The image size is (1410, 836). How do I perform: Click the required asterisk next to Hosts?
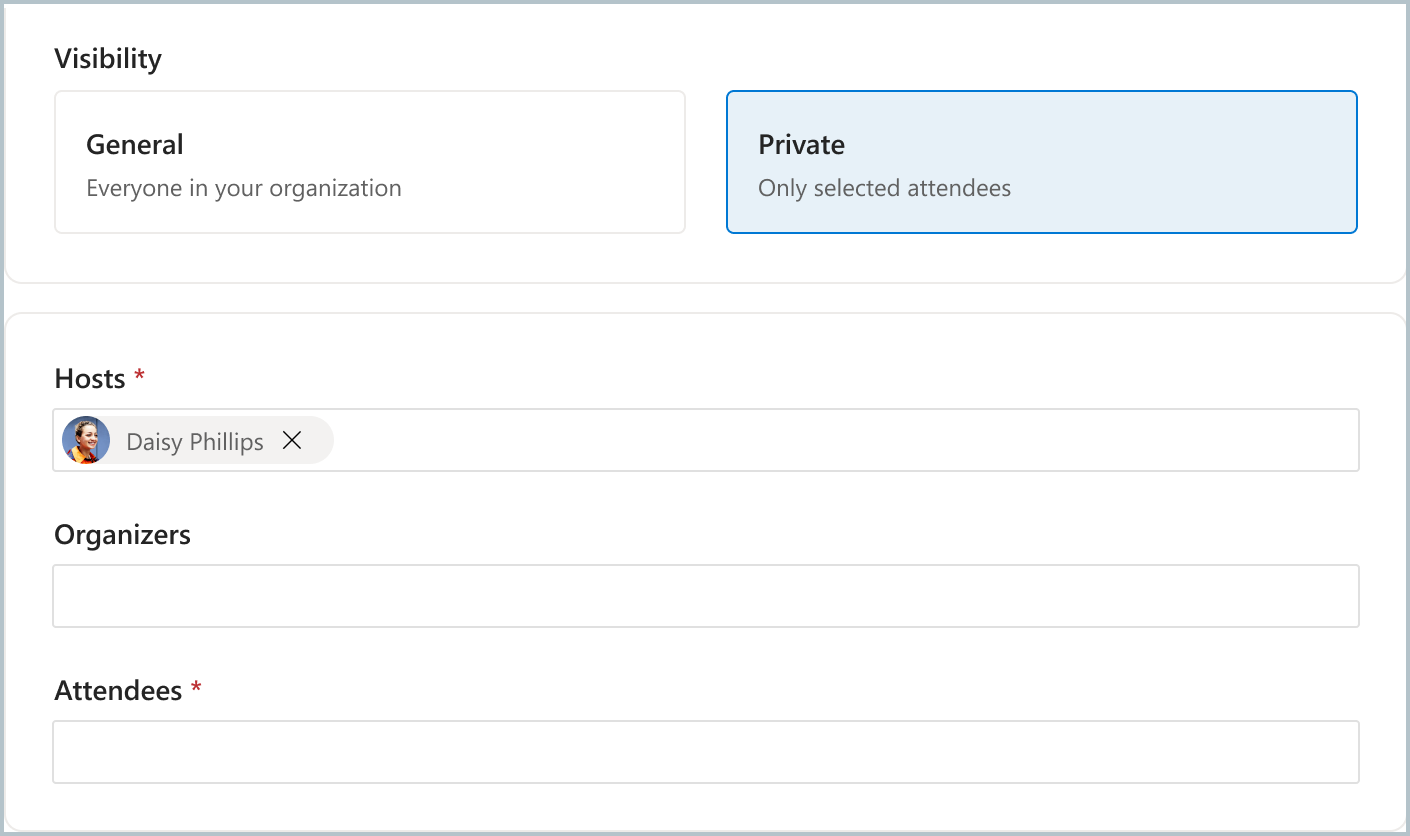pyautogui.click(x=138, y=375)
